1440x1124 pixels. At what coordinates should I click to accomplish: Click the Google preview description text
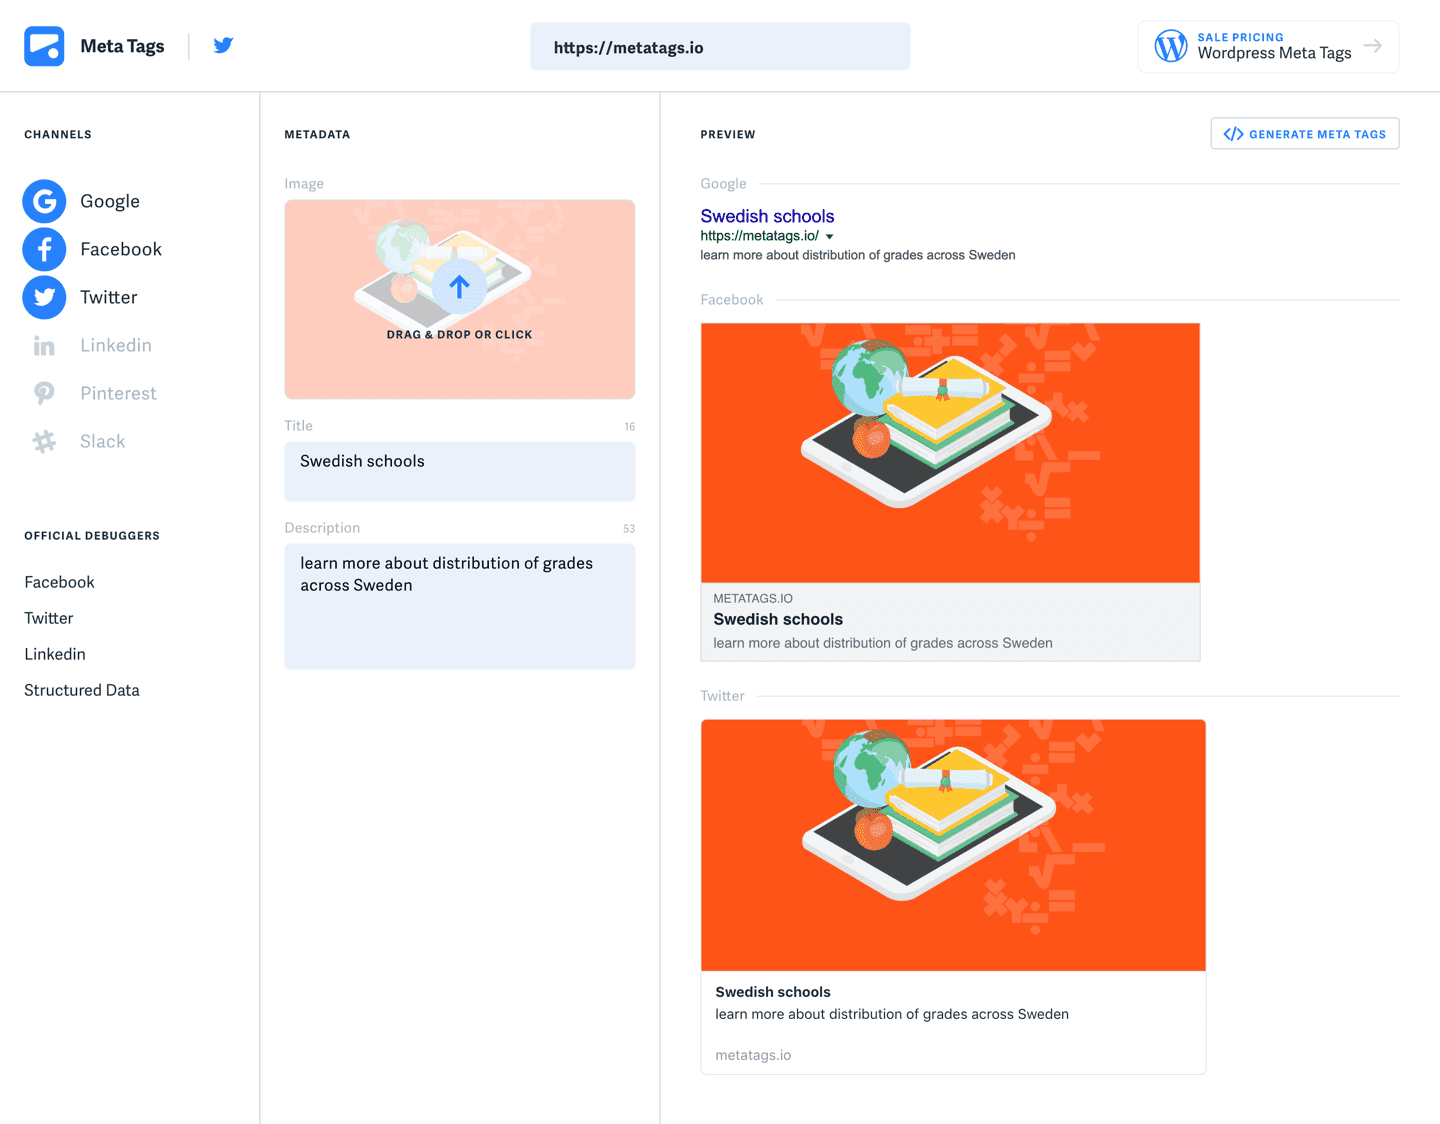[x=858, y=255]
